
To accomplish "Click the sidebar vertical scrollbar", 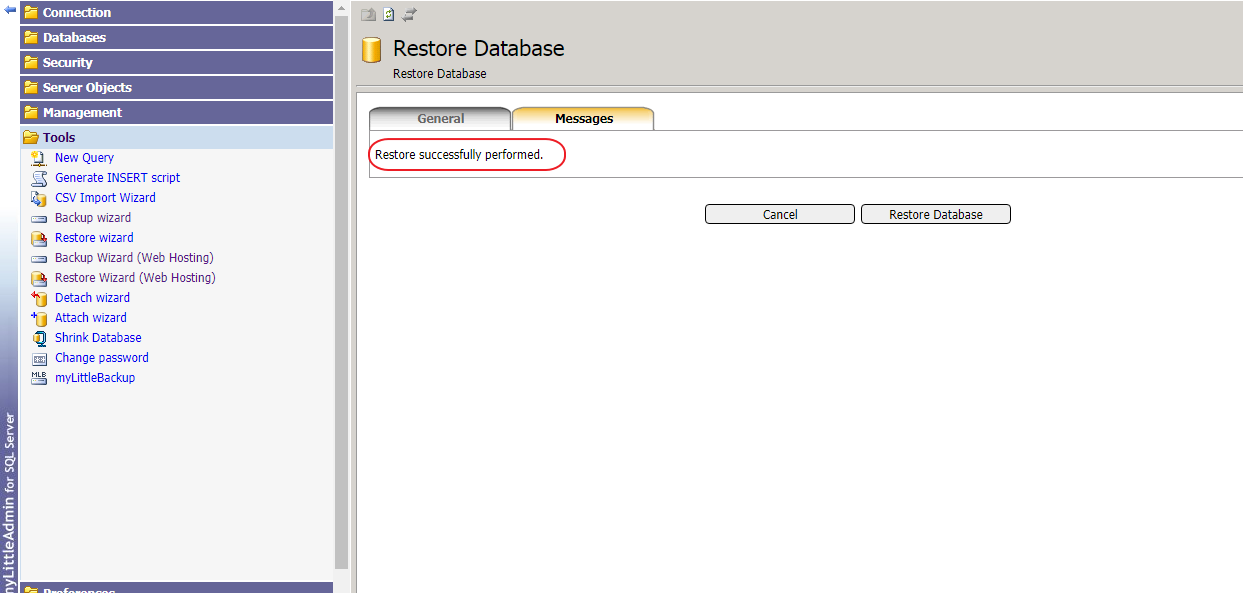I will 341,300.
